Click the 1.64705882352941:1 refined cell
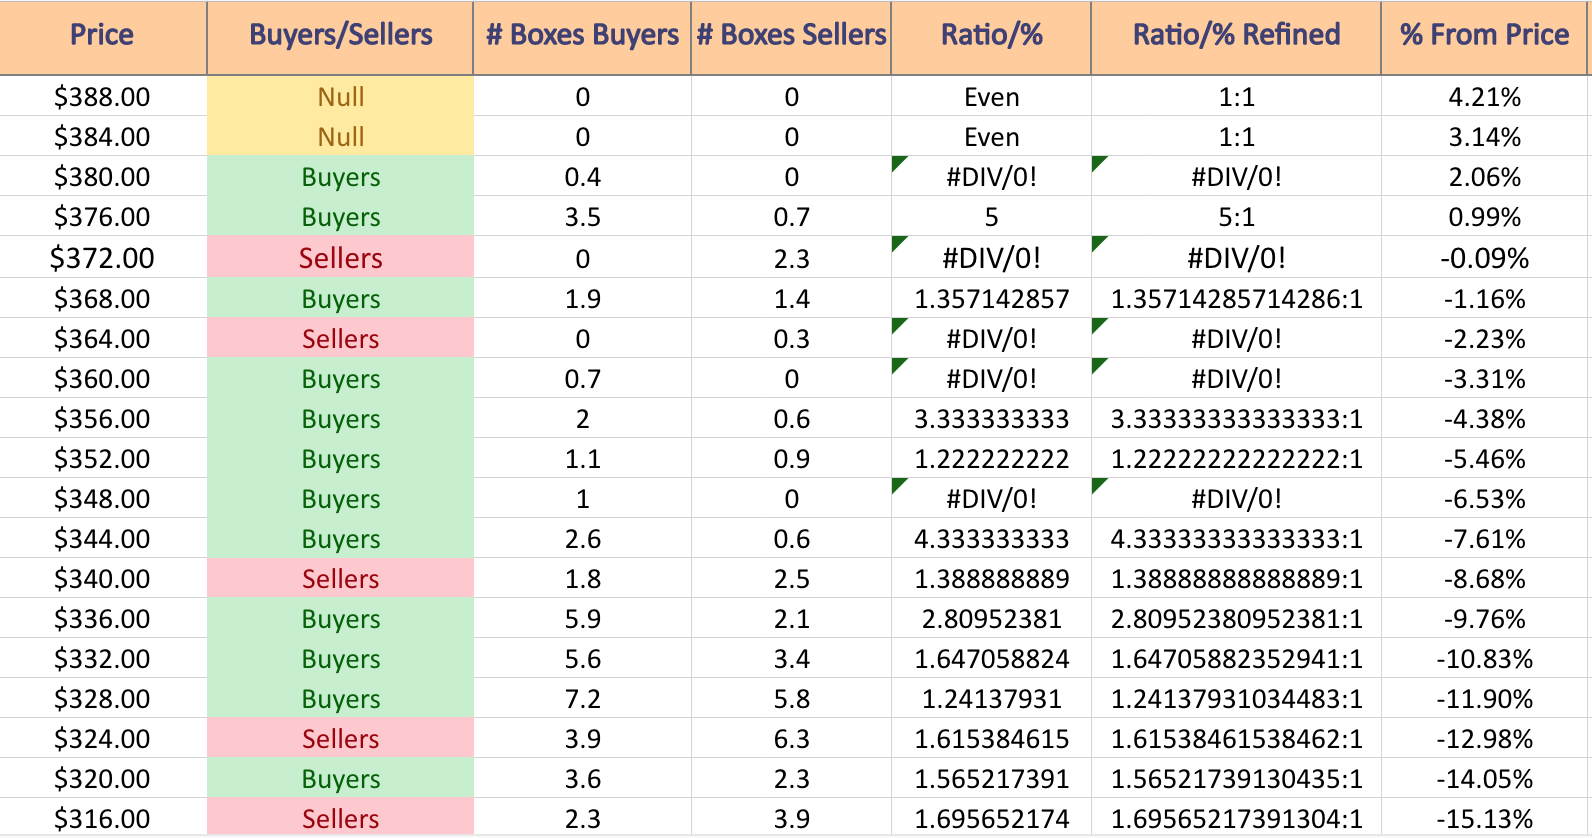 1236,659
